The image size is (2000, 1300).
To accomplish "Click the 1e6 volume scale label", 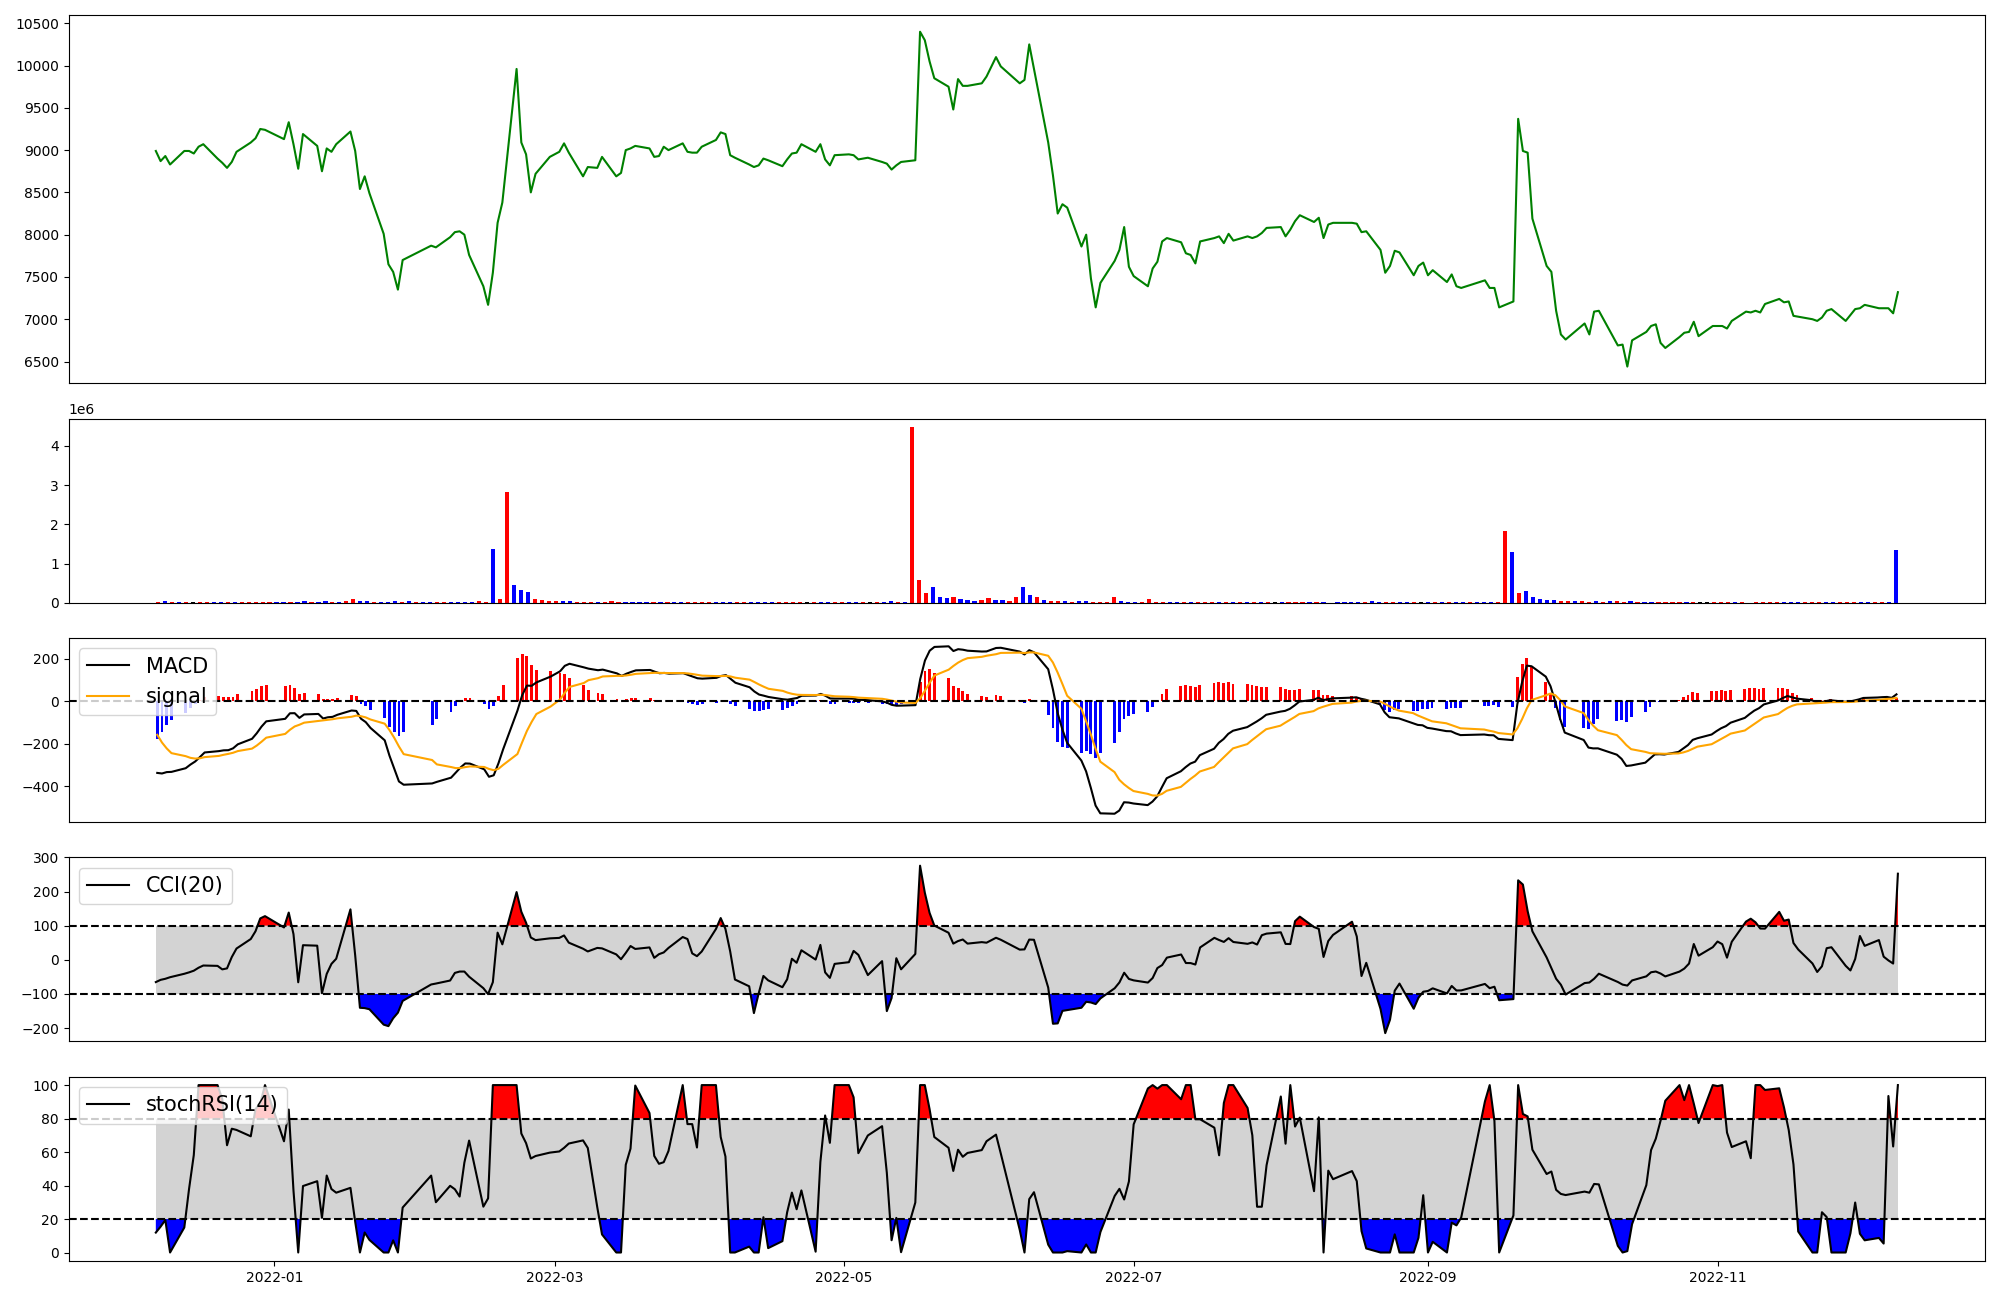I will (81, 410).
